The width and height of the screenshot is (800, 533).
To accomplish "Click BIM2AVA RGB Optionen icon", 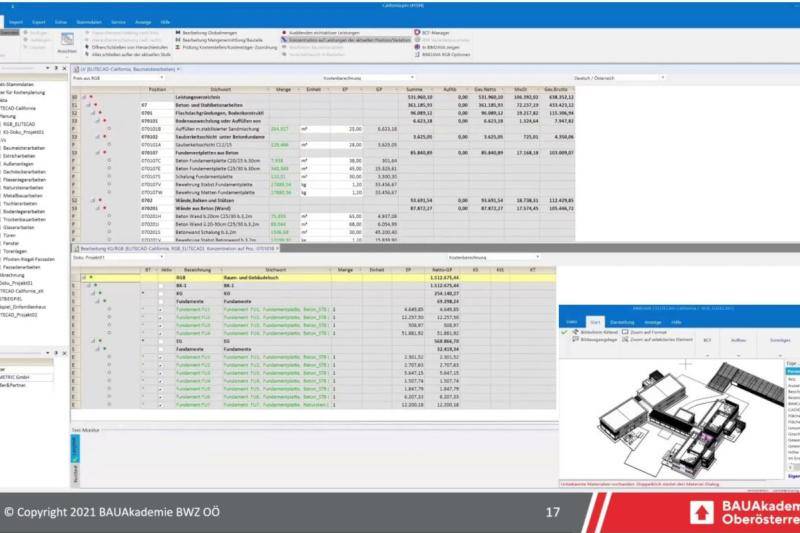I will [417, 54].
